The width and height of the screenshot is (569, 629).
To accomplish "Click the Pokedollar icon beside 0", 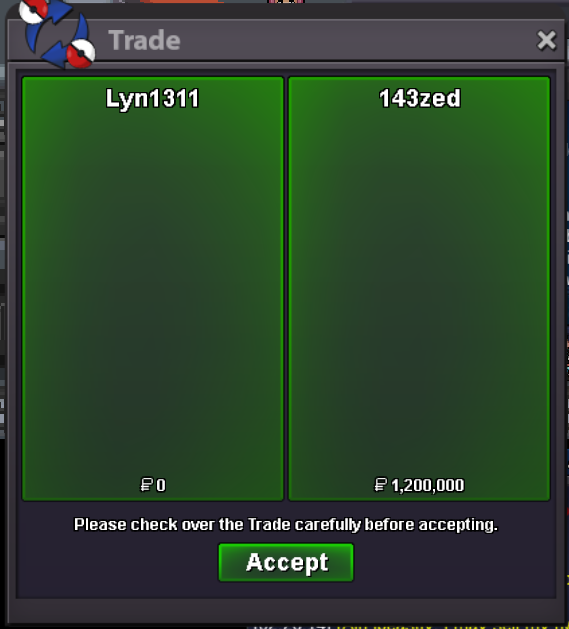I will click(146, 485).
